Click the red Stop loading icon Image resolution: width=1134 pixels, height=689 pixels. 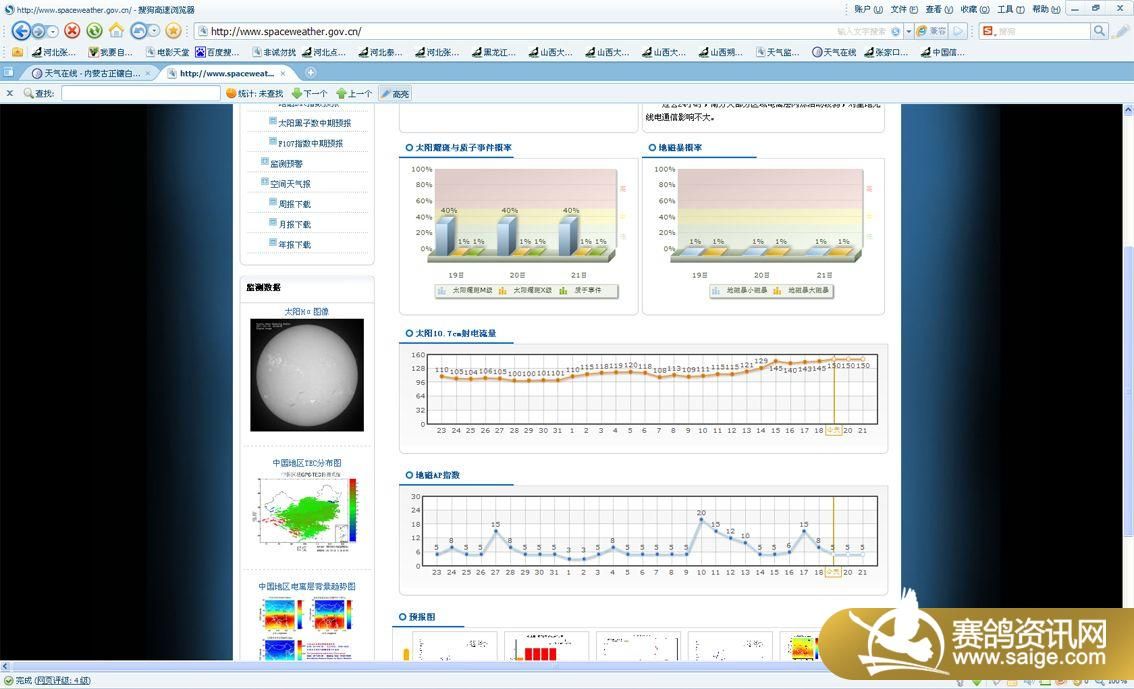[72, 31]
